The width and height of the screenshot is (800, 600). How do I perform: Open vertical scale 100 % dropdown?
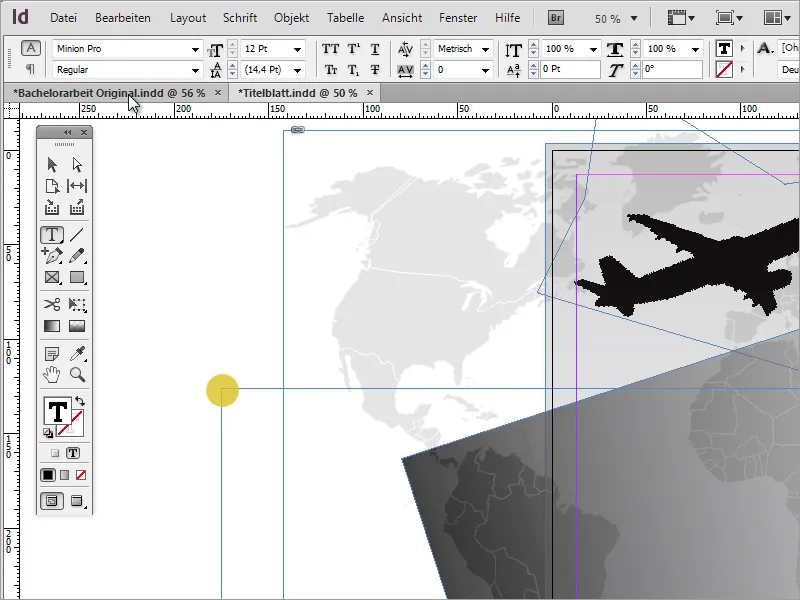point(593,49)
